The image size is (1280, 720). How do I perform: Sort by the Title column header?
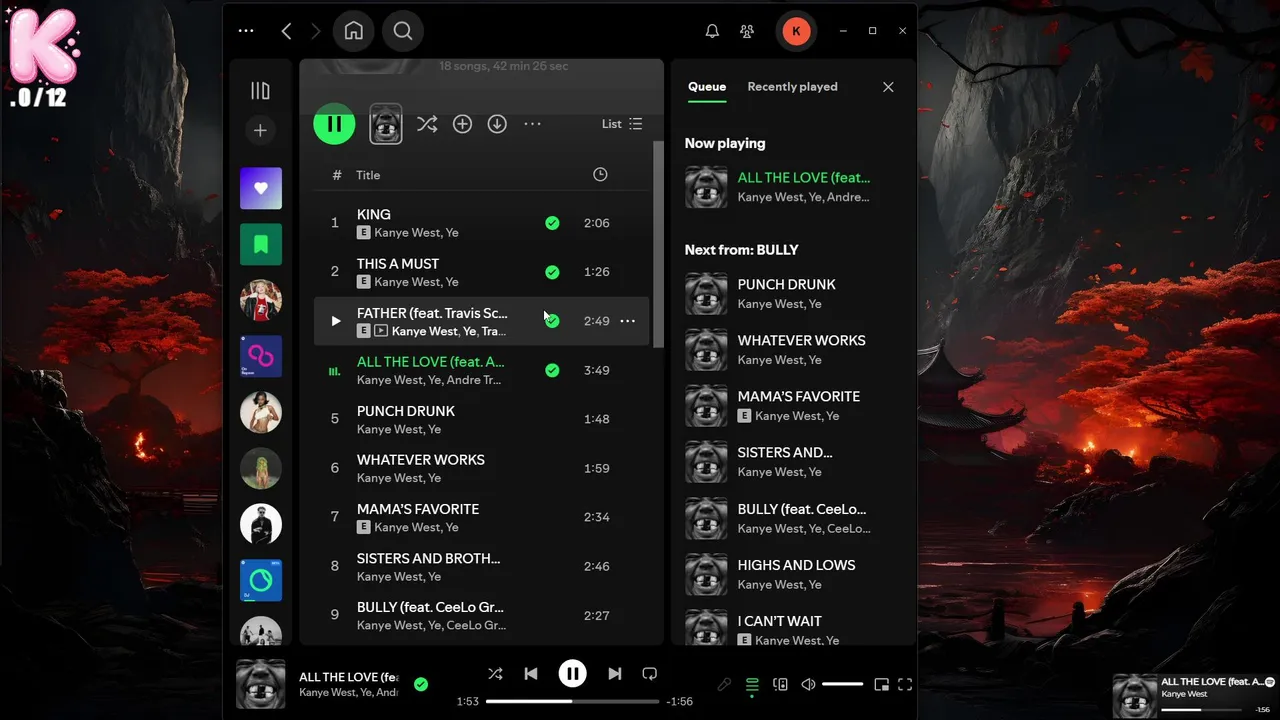pyautogui.click(x=368, y=175)
